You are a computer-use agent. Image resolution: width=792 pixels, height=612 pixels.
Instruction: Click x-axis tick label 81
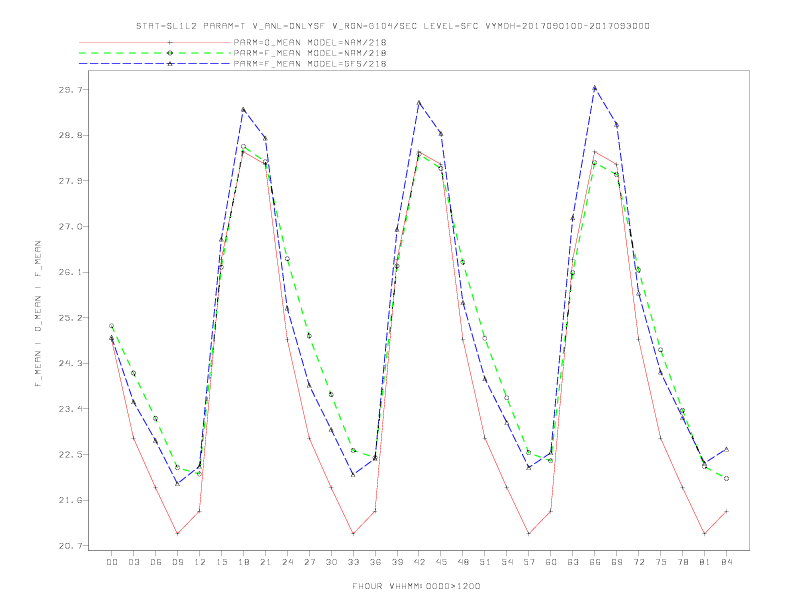pyautogui.click(x=705, y=562)
